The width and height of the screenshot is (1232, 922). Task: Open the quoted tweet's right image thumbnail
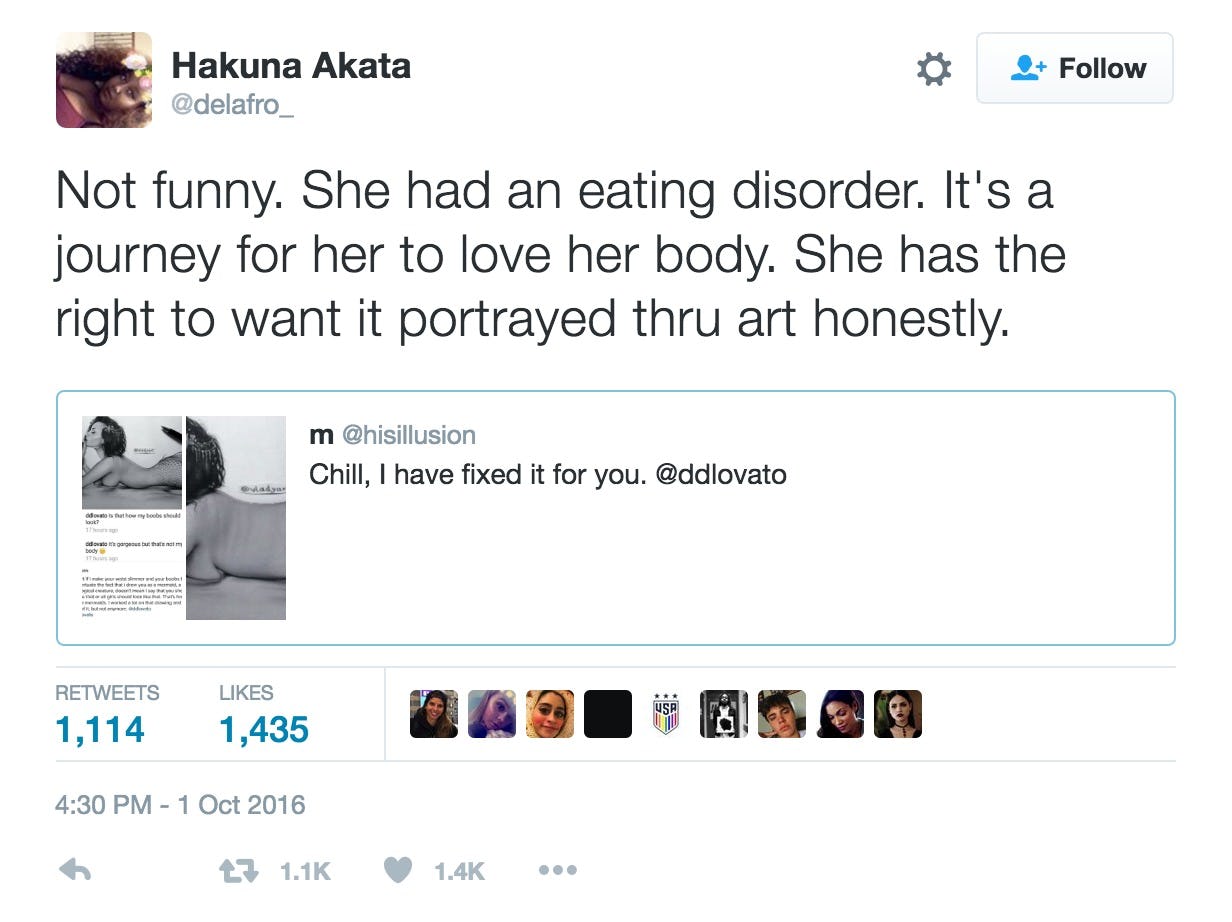[x=236, y=517]
